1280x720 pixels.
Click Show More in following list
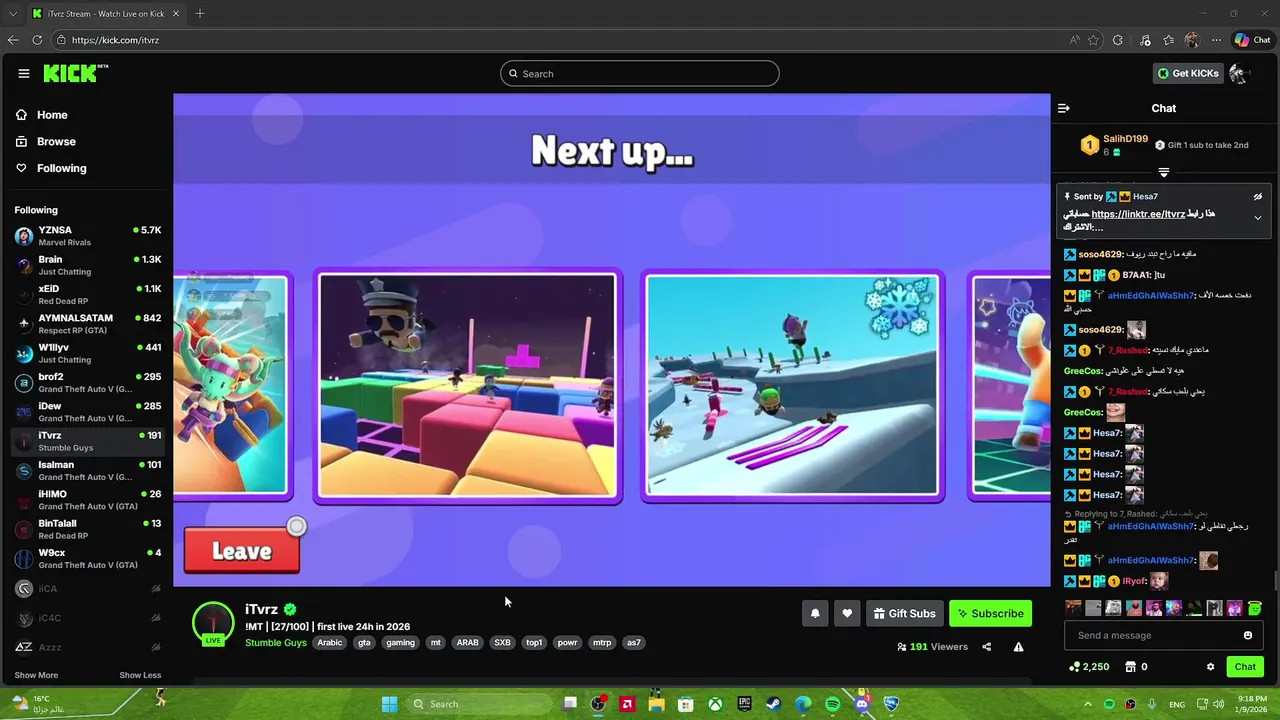[x=36, y=675]
